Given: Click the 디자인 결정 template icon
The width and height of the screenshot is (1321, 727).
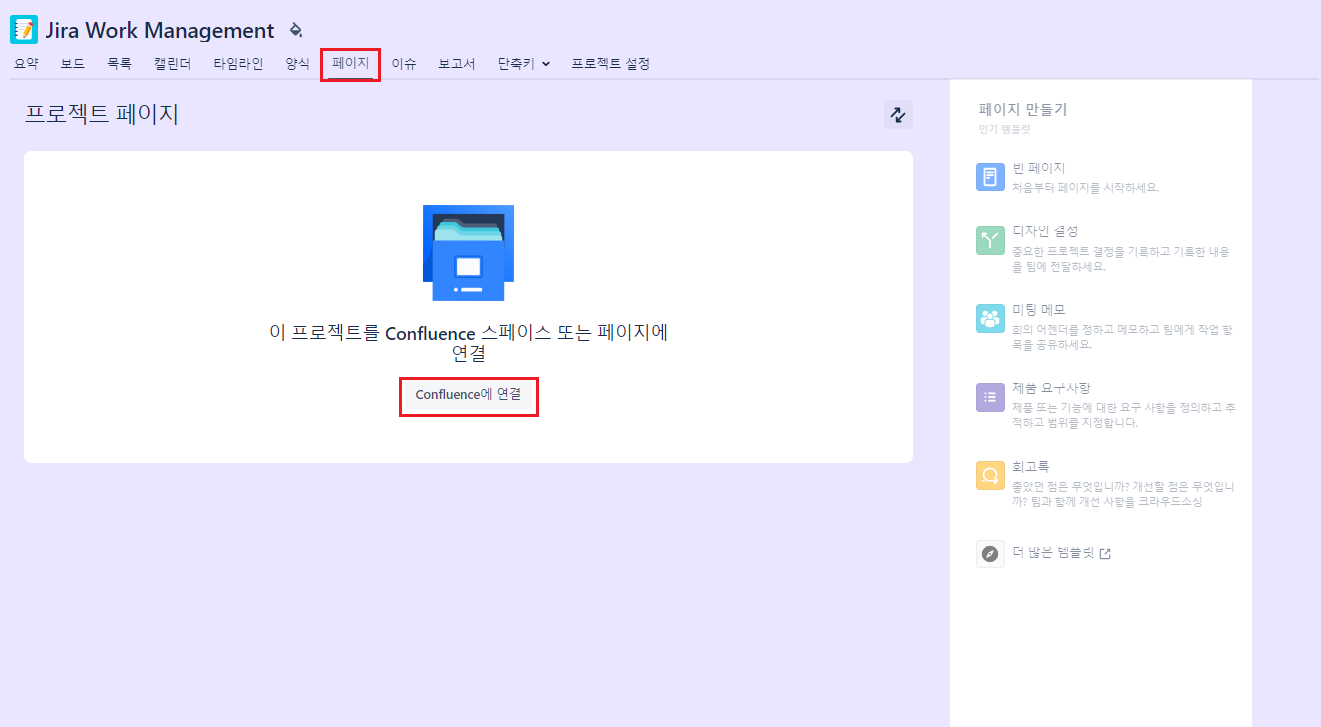Looking at the screenshot, I should tap(990, 240).
